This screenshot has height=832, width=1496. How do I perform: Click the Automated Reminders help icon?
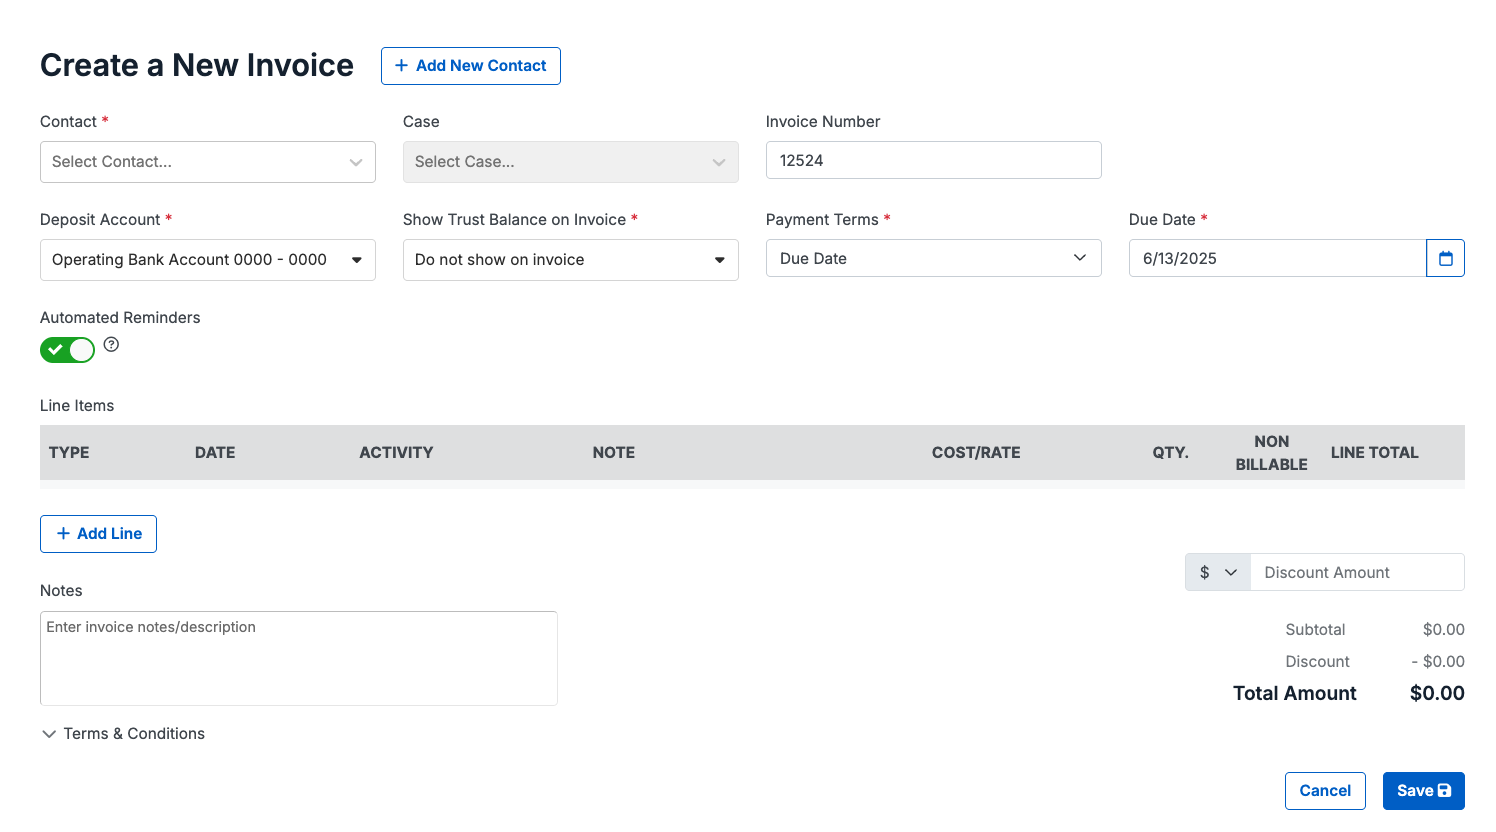point(110,344)
